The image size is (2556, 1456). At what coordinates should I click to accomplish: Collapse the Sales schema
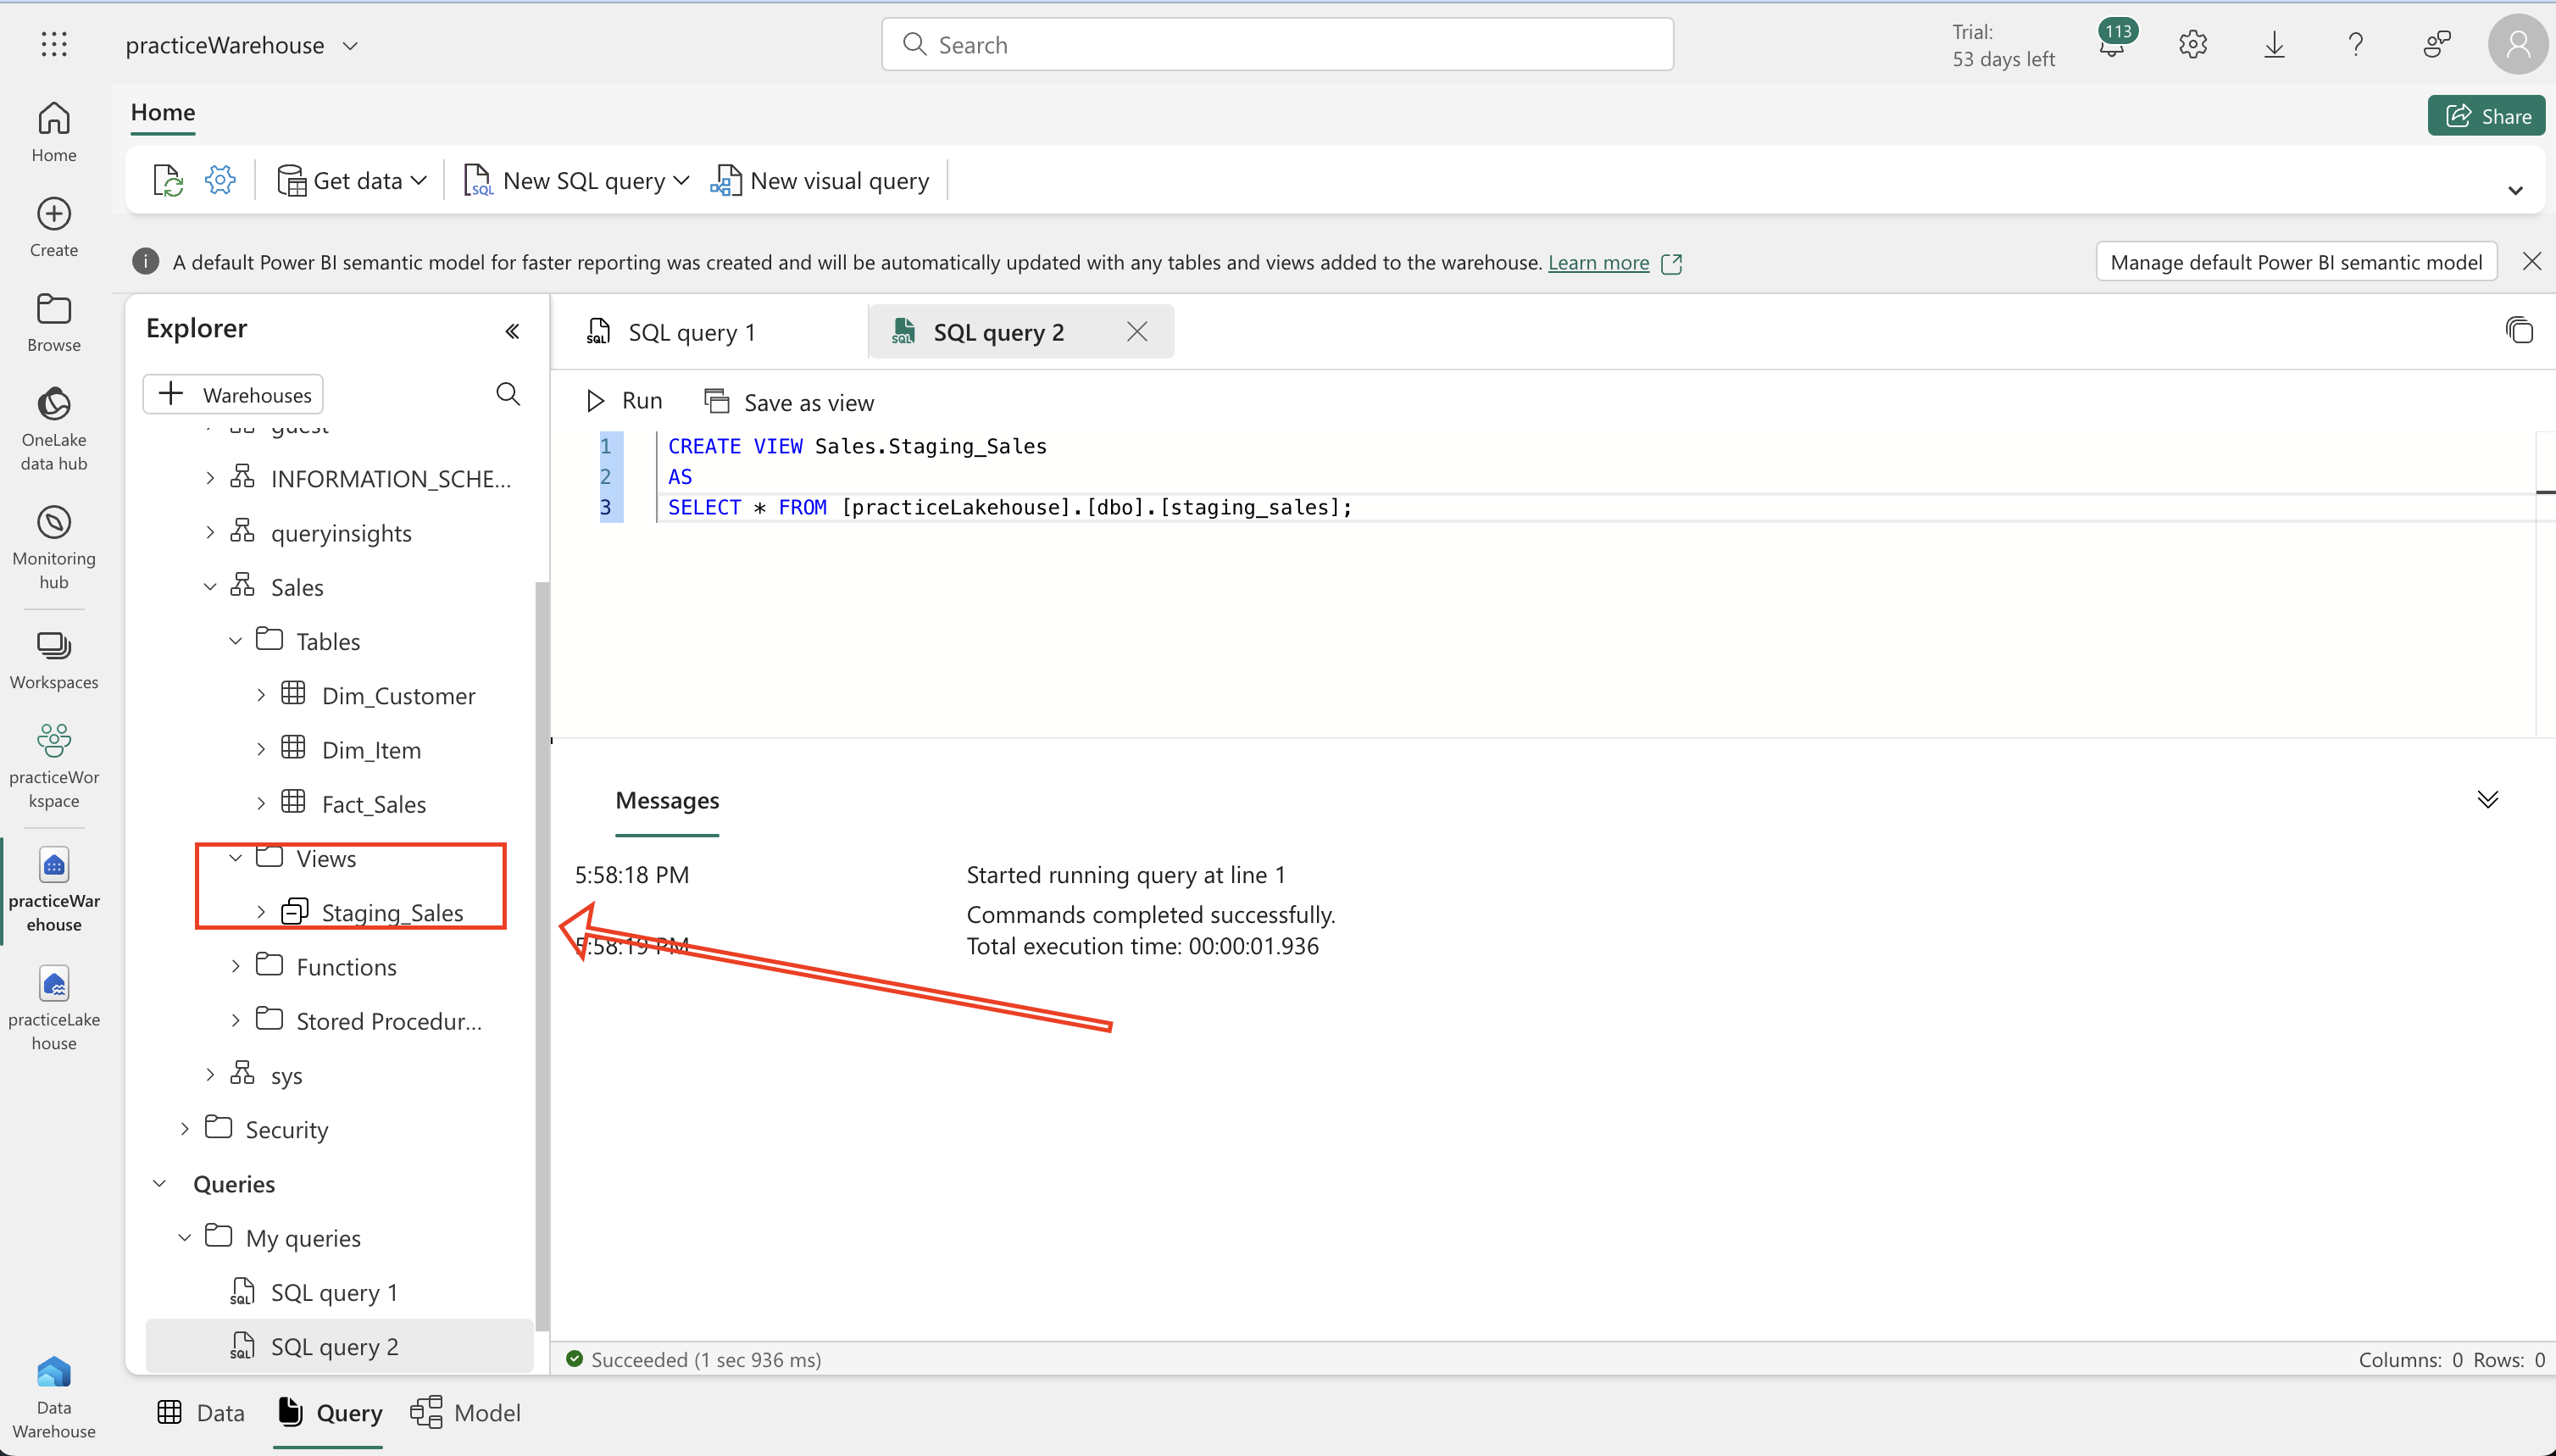tap(210, 586)
